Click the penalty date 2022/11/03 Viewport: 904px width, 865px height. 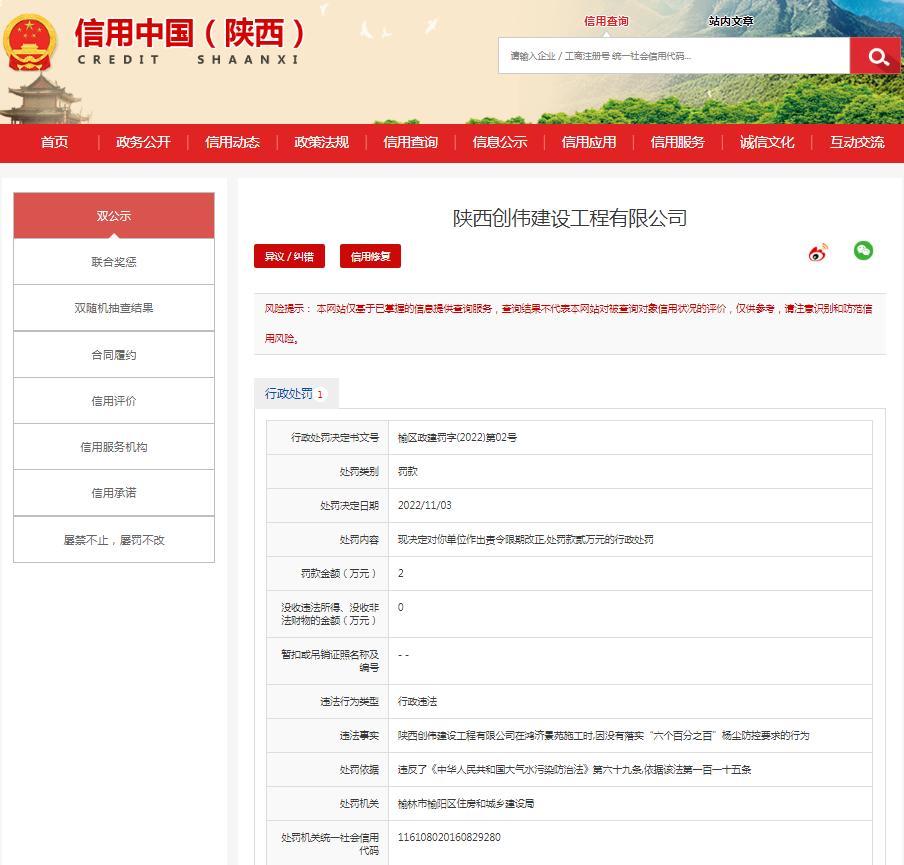tap(425, 505)
